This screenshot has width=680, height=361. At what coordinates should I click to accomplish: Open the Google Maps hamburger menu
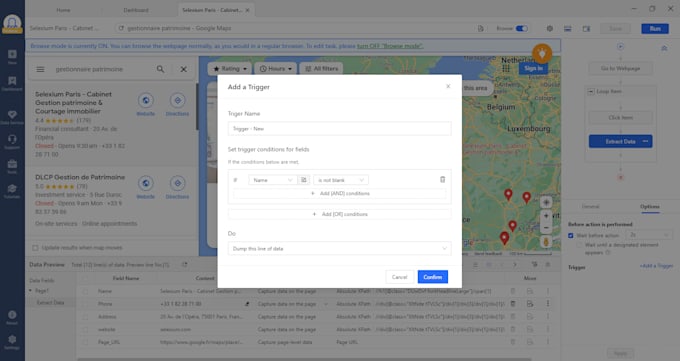[40, 69]
